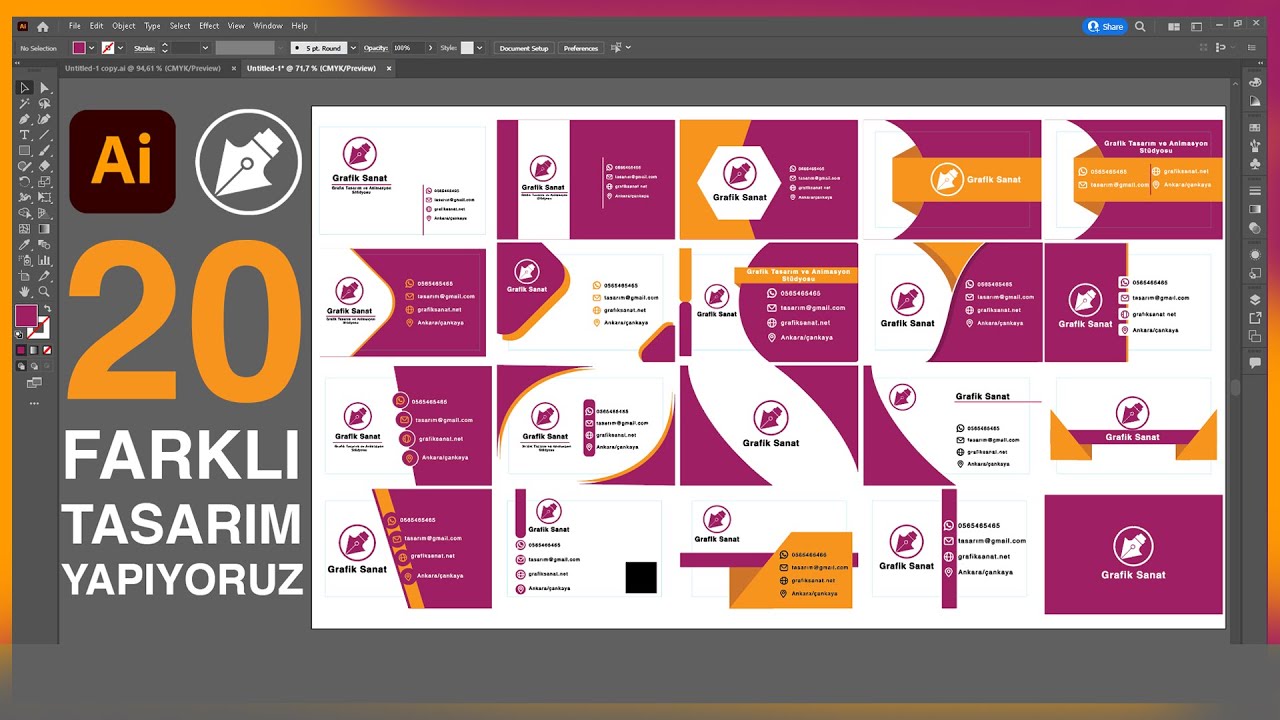Image resolution: width=1280 pixels, height=720 pixels.
Task: Select the Rectangle tool
Action: [x=25, y=151]
